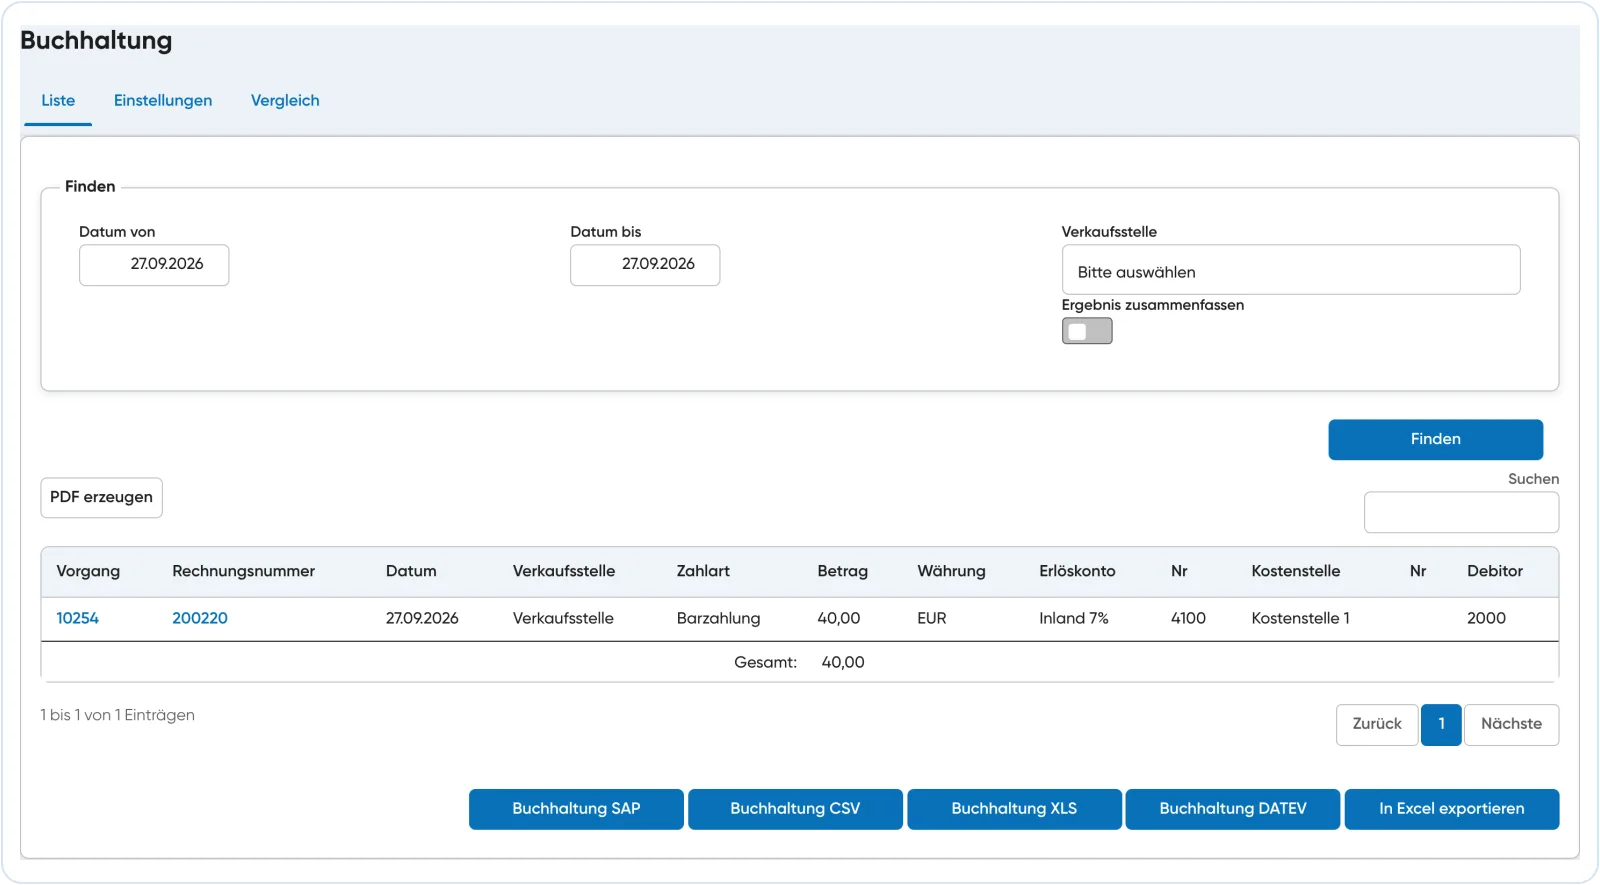This screenshot has height=885, width=1600.
Task: Switch to the Liste tab
Action: [58, 101]
